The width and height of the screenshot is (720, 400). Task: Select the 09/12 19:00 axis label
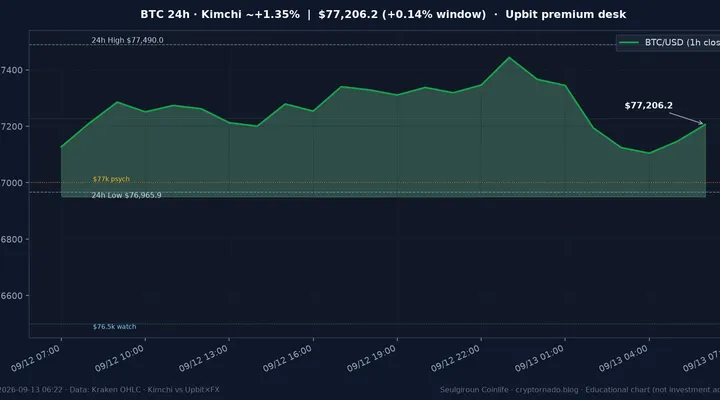click(371, 358)
